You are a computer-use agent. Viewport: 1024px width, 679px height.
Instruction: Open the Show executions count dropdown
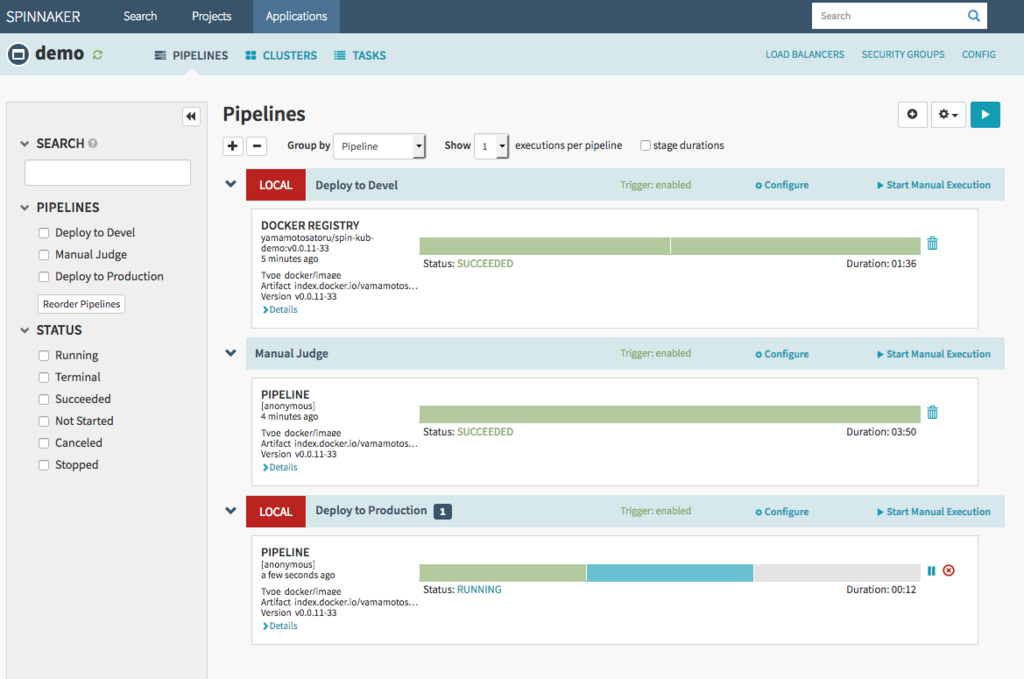(492, 146)
